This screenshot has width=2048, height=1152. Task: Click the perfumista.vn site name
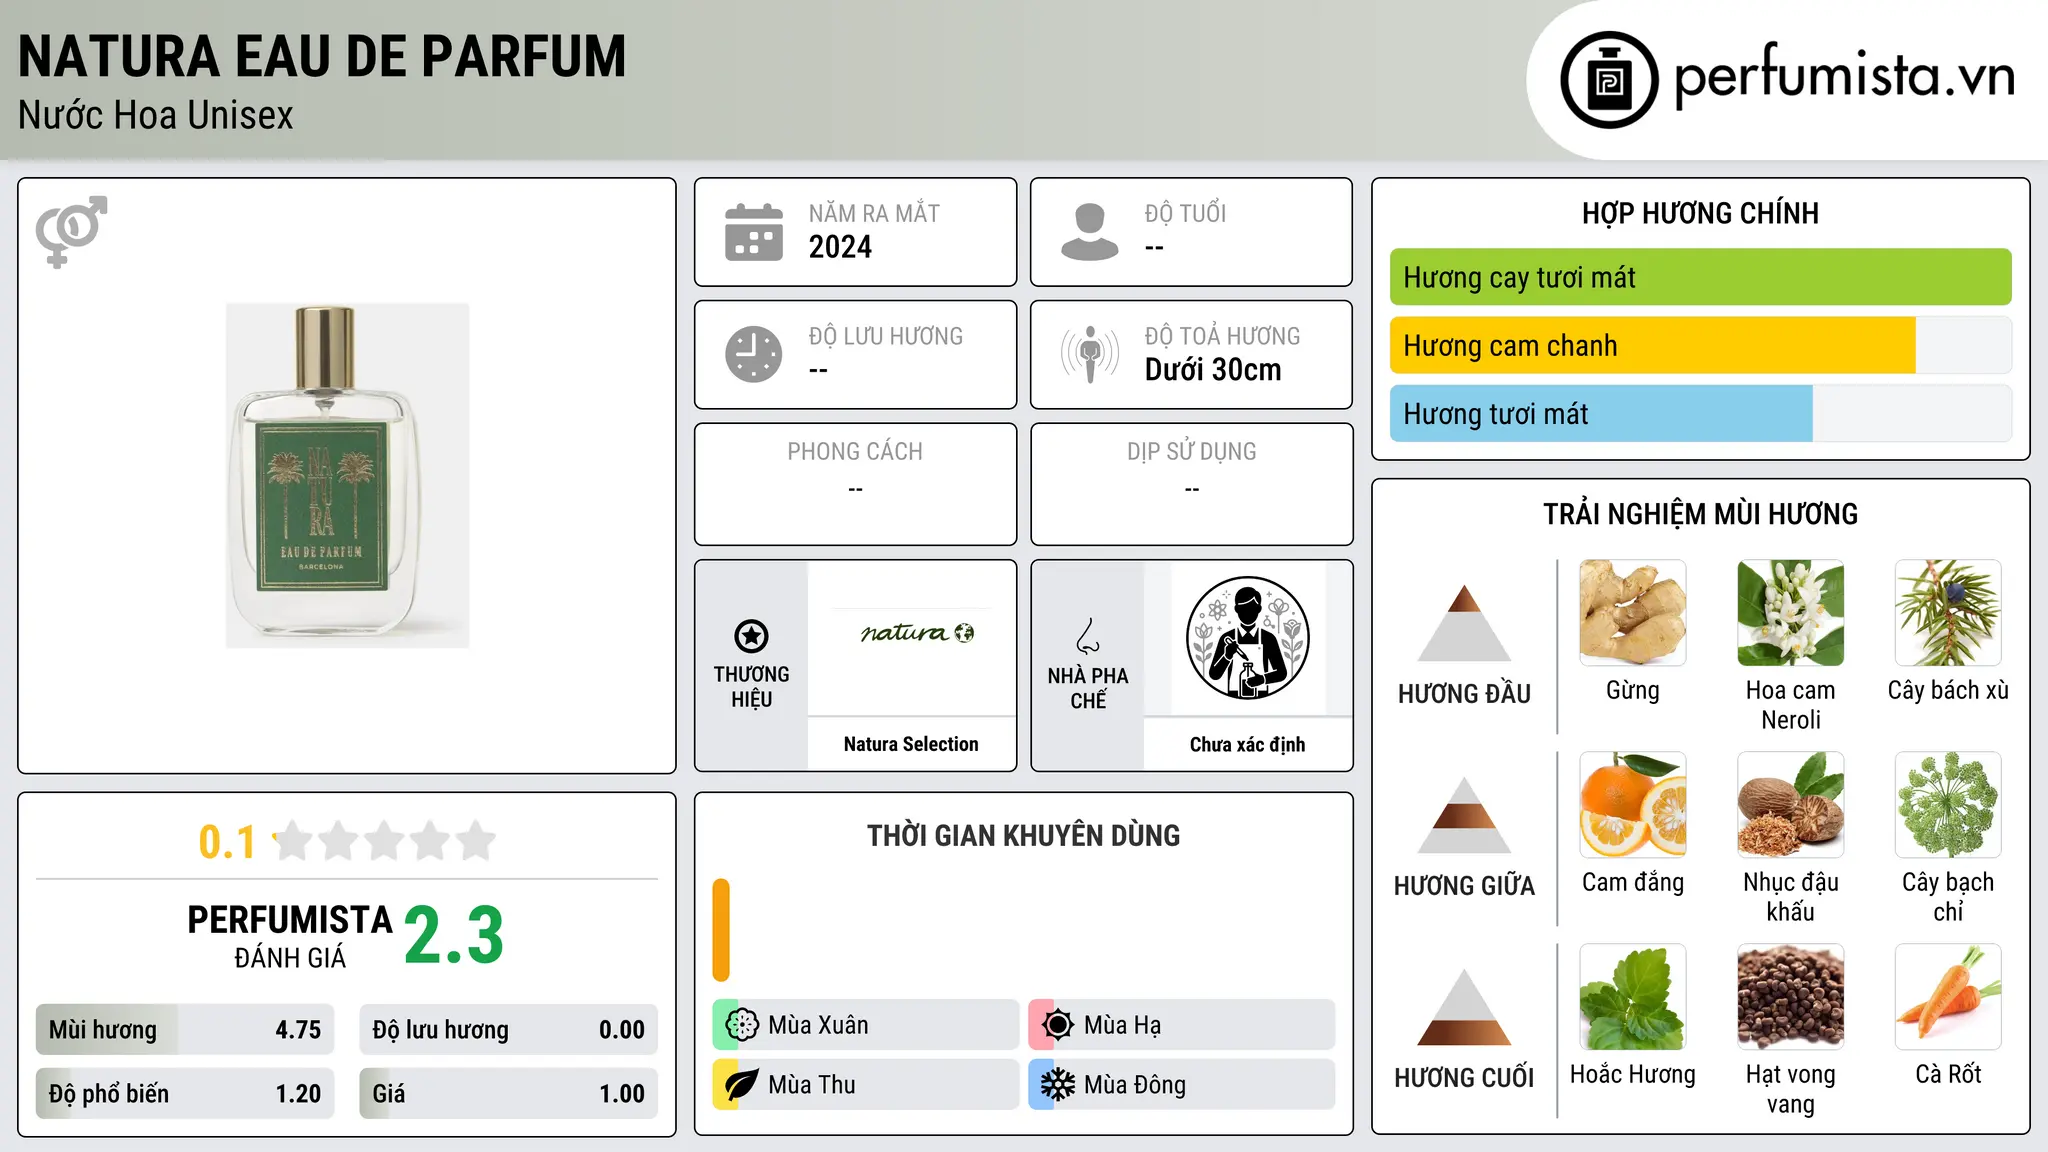tap(1845, 76)
